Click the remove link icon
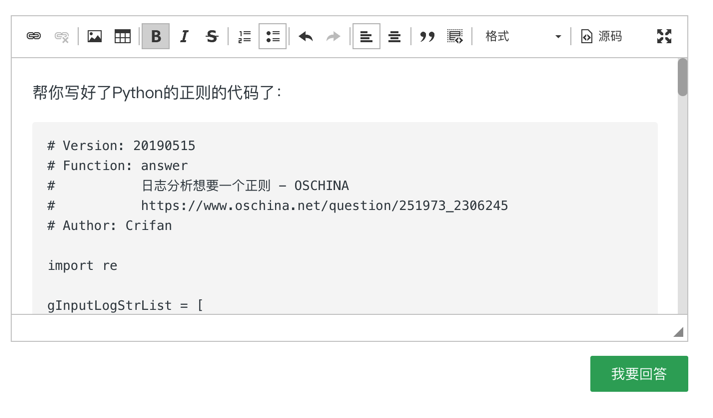The height and width of the screenshot is (418, 713). click(62, 37)
